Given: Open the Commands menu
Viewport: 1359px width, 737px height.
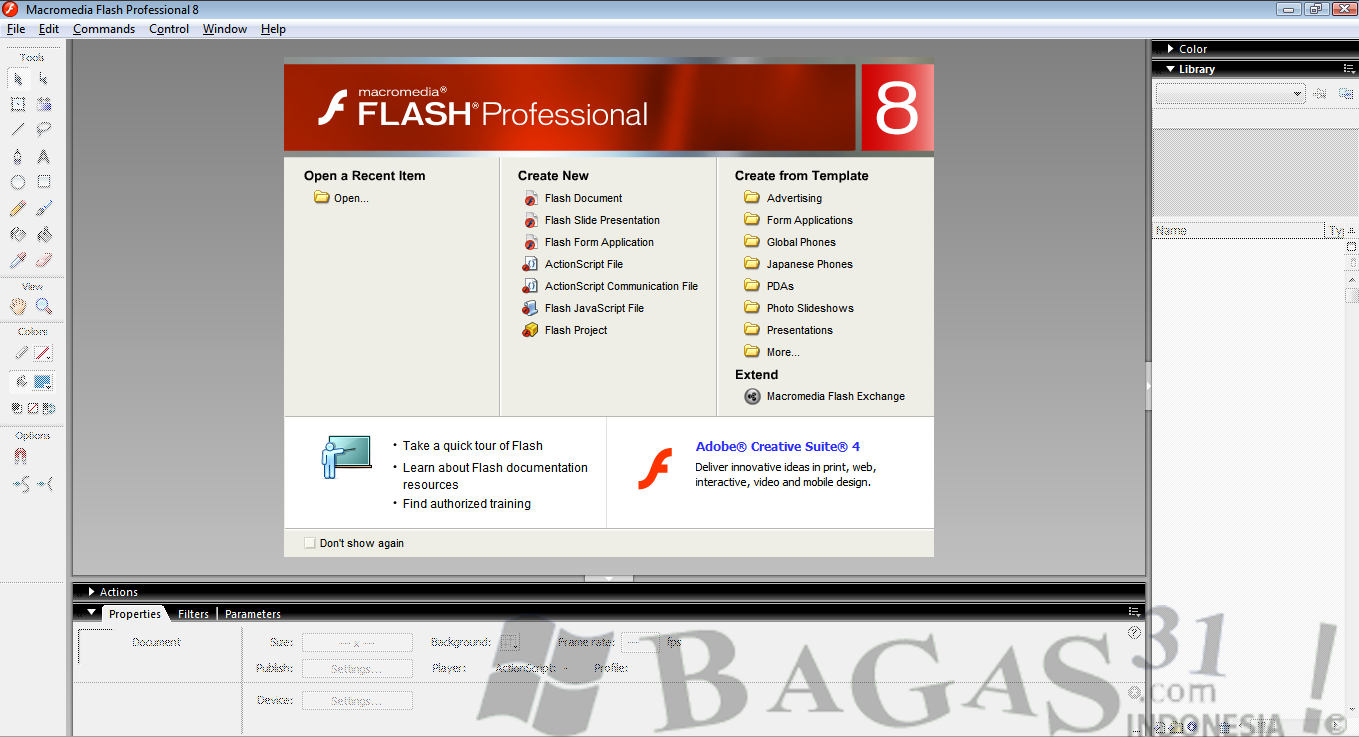Looking at the screenshot, I should click(104, 29).
